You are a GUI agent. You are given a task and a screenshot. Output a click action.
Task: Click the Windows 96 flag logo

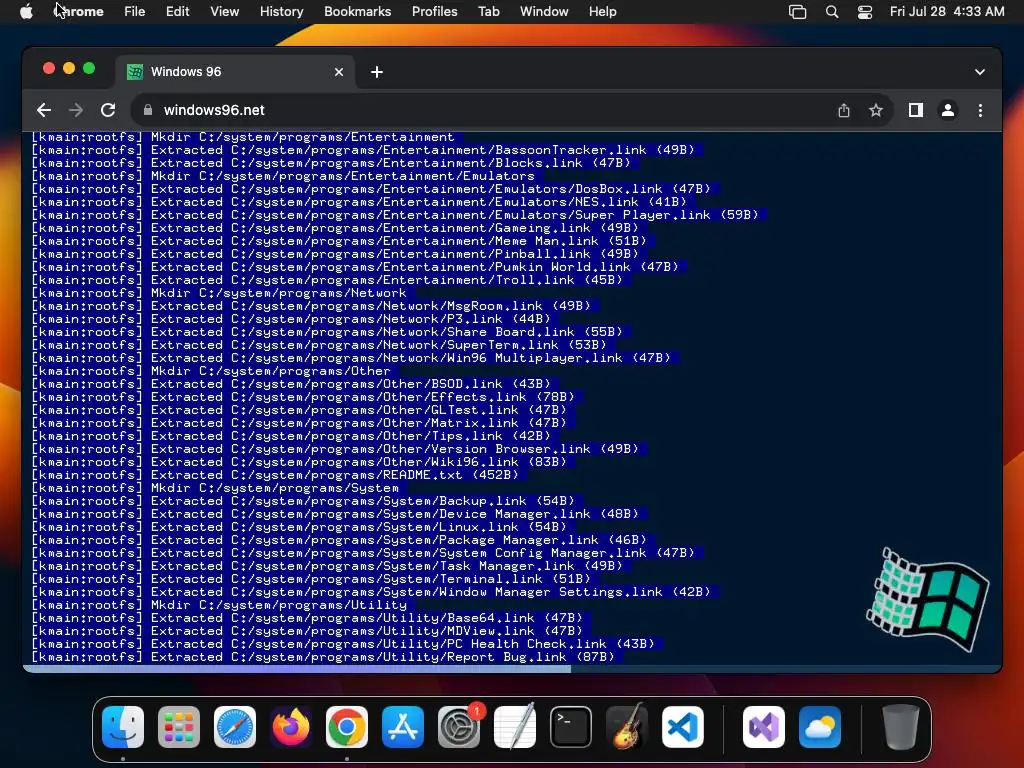pos(928,599)
